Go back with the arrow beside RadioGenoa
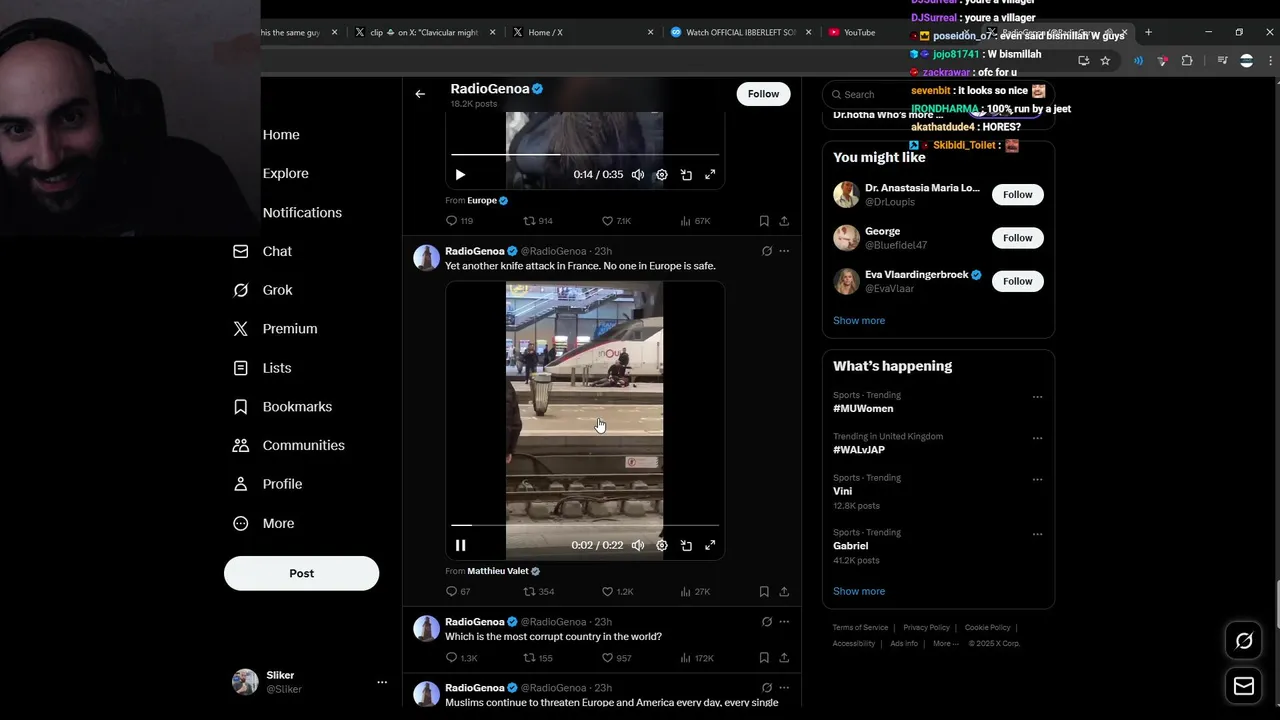This screenshot has width=1280, height=720. 420,94
